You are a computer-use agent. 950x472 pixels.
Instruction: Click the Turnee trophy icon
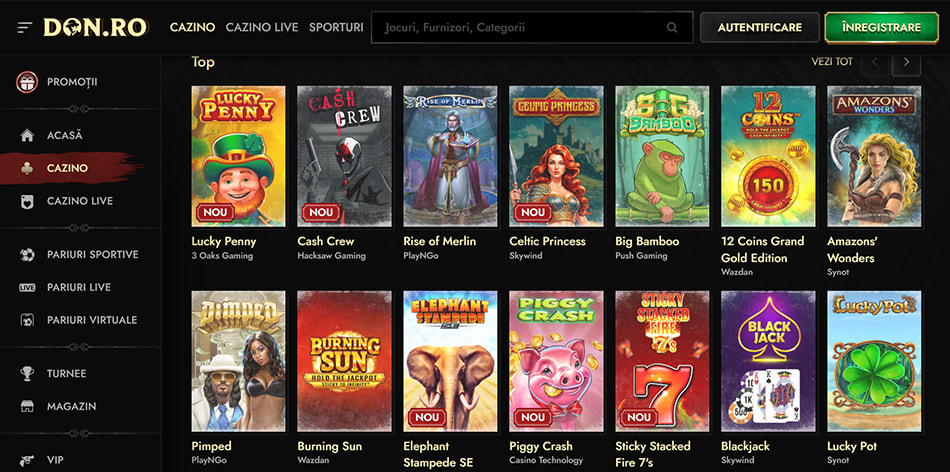click(x=27, y=374)
